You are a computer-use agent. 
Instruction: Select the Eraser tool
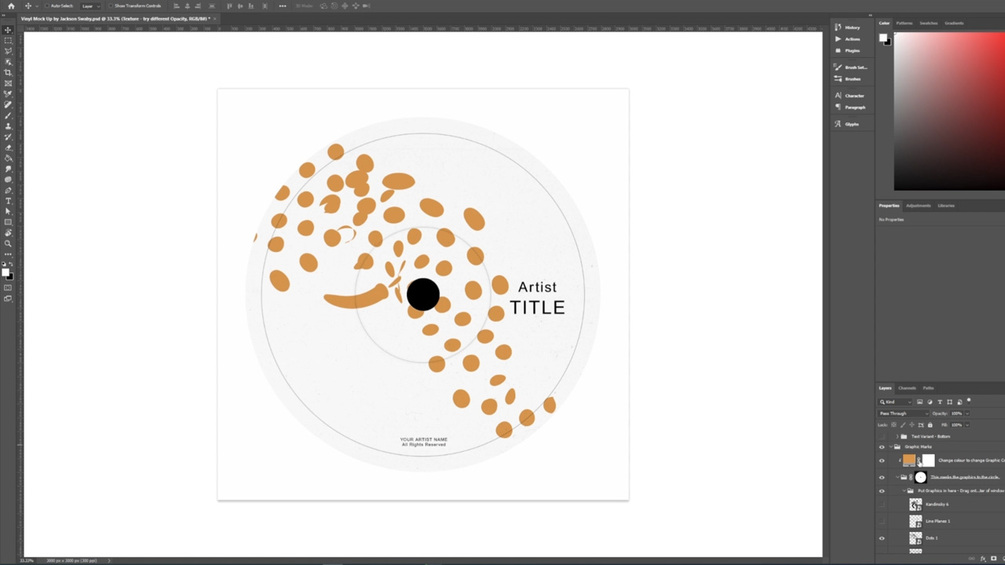pos(8,147)
